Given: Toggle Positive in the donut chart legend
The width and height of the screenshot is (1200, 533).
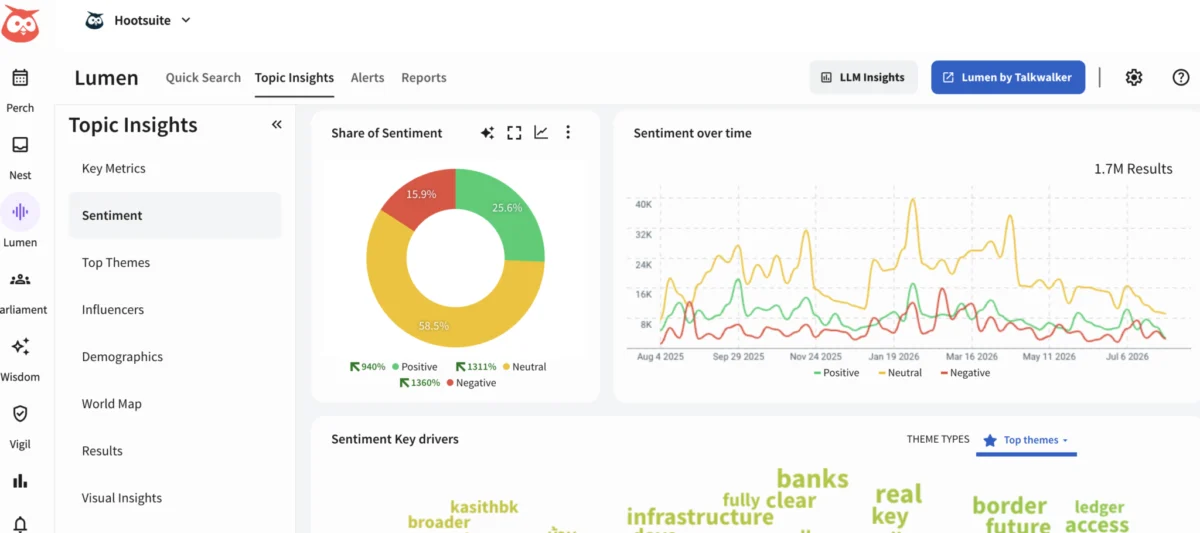Looking at the screenshot, I should click(414, 367).
